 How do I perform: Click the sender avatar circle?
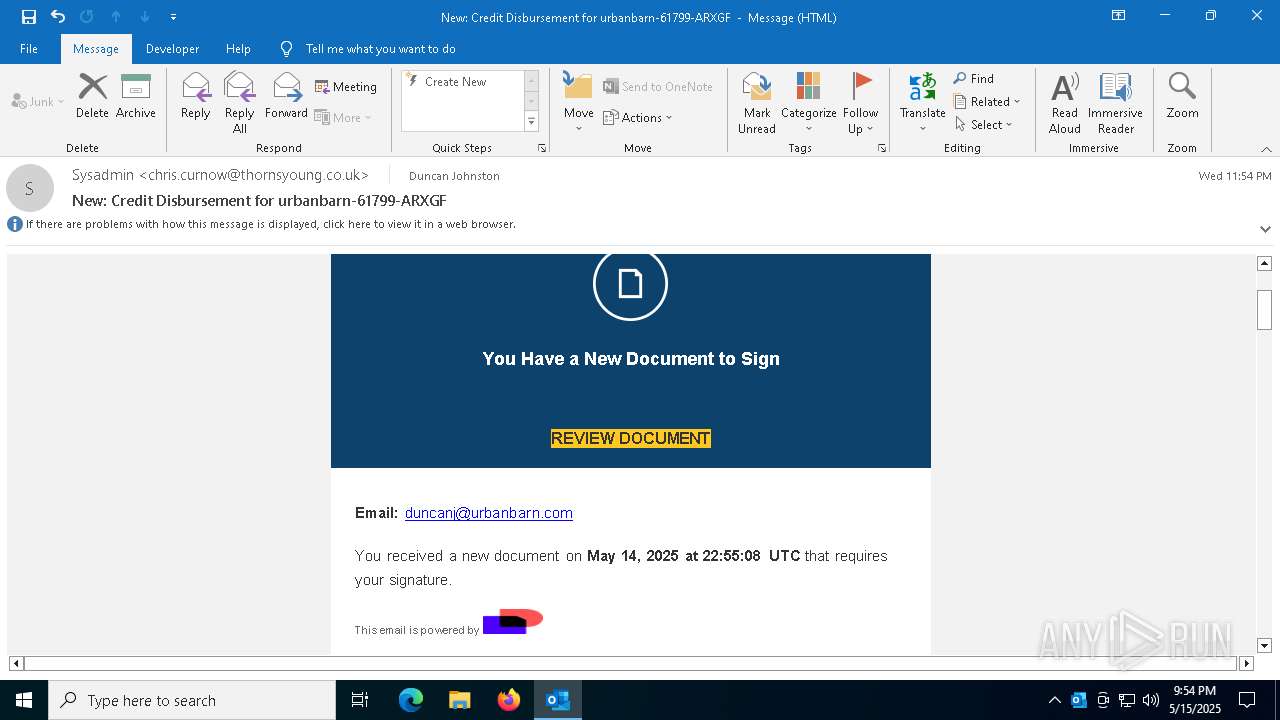pos(30,188)
